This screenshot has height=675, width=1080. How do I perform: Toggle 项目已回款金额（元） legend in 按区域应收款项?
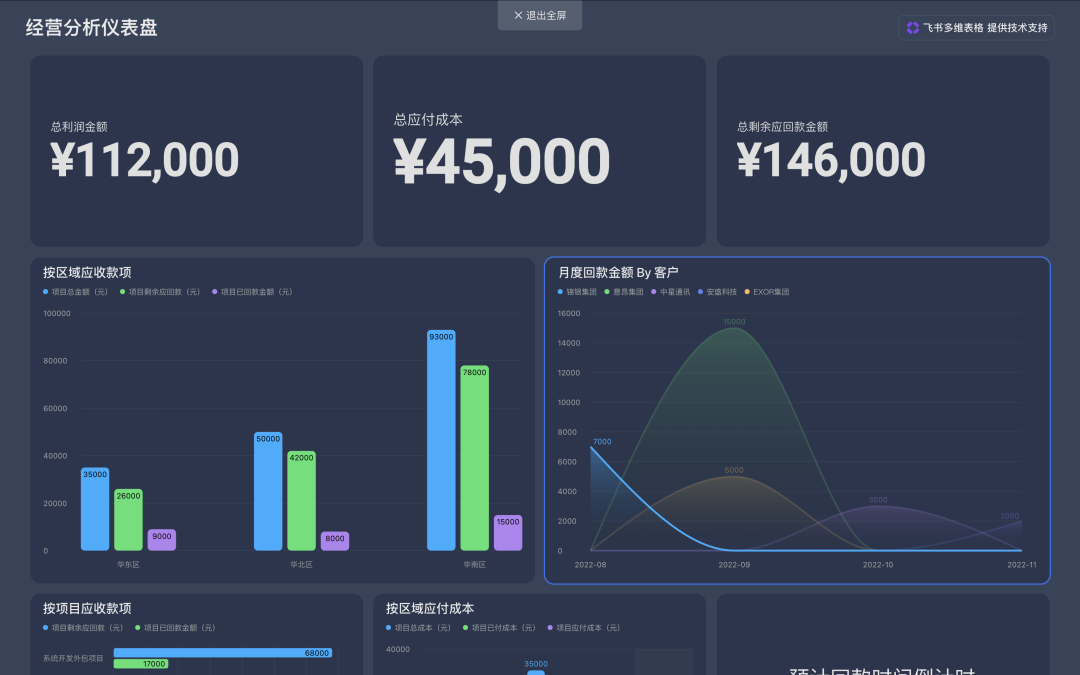point(253,292)
